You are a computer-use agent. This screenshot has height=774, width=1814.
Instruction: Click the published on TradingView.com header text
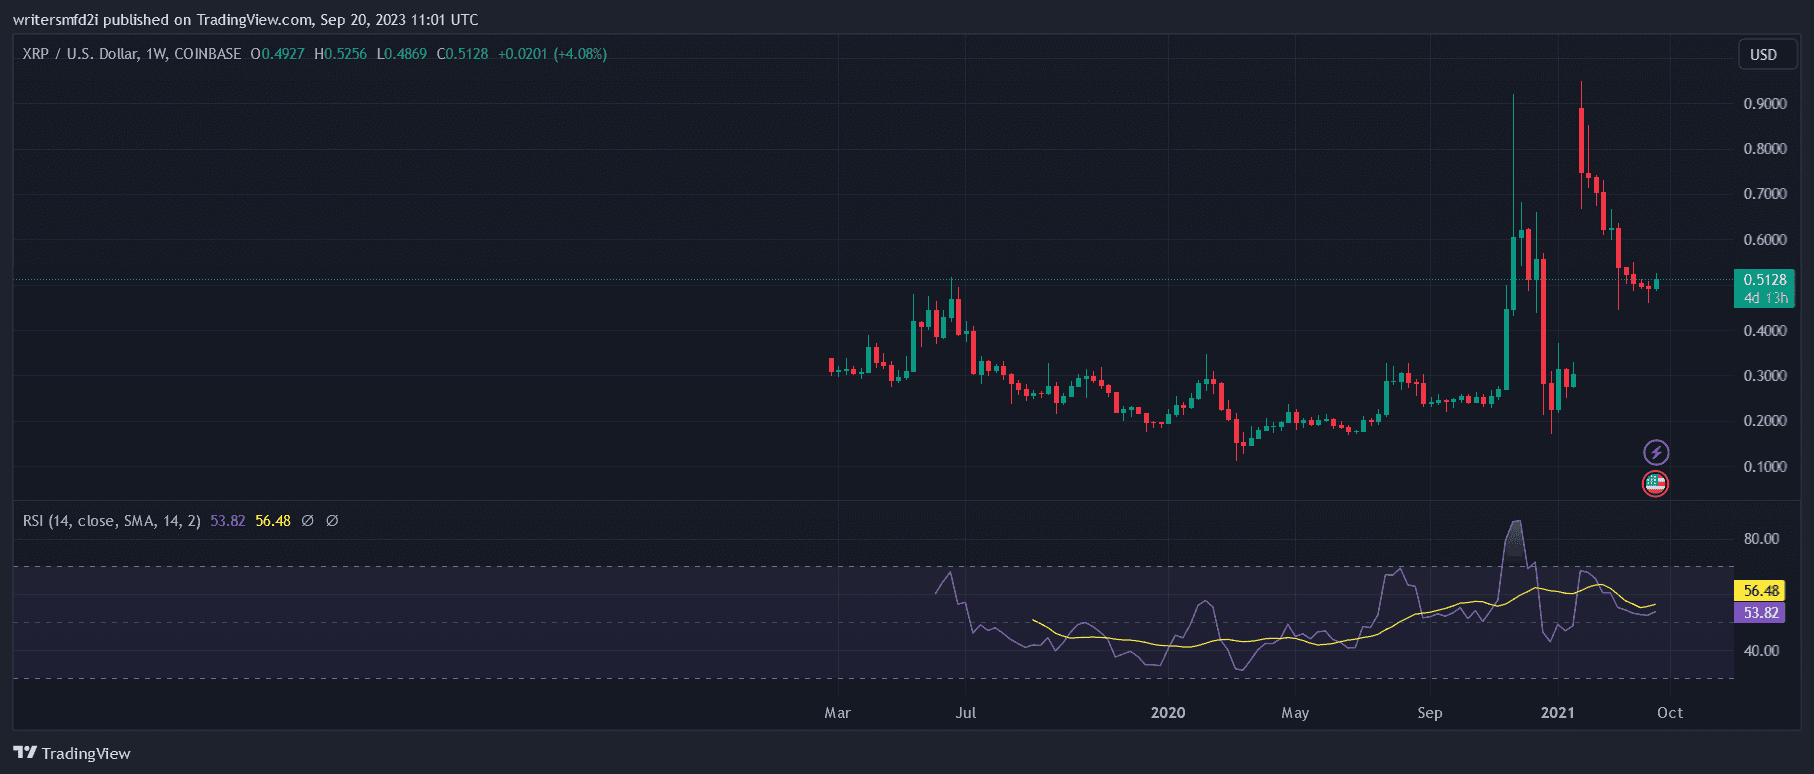pyautogui.click(x=245, y=20)
